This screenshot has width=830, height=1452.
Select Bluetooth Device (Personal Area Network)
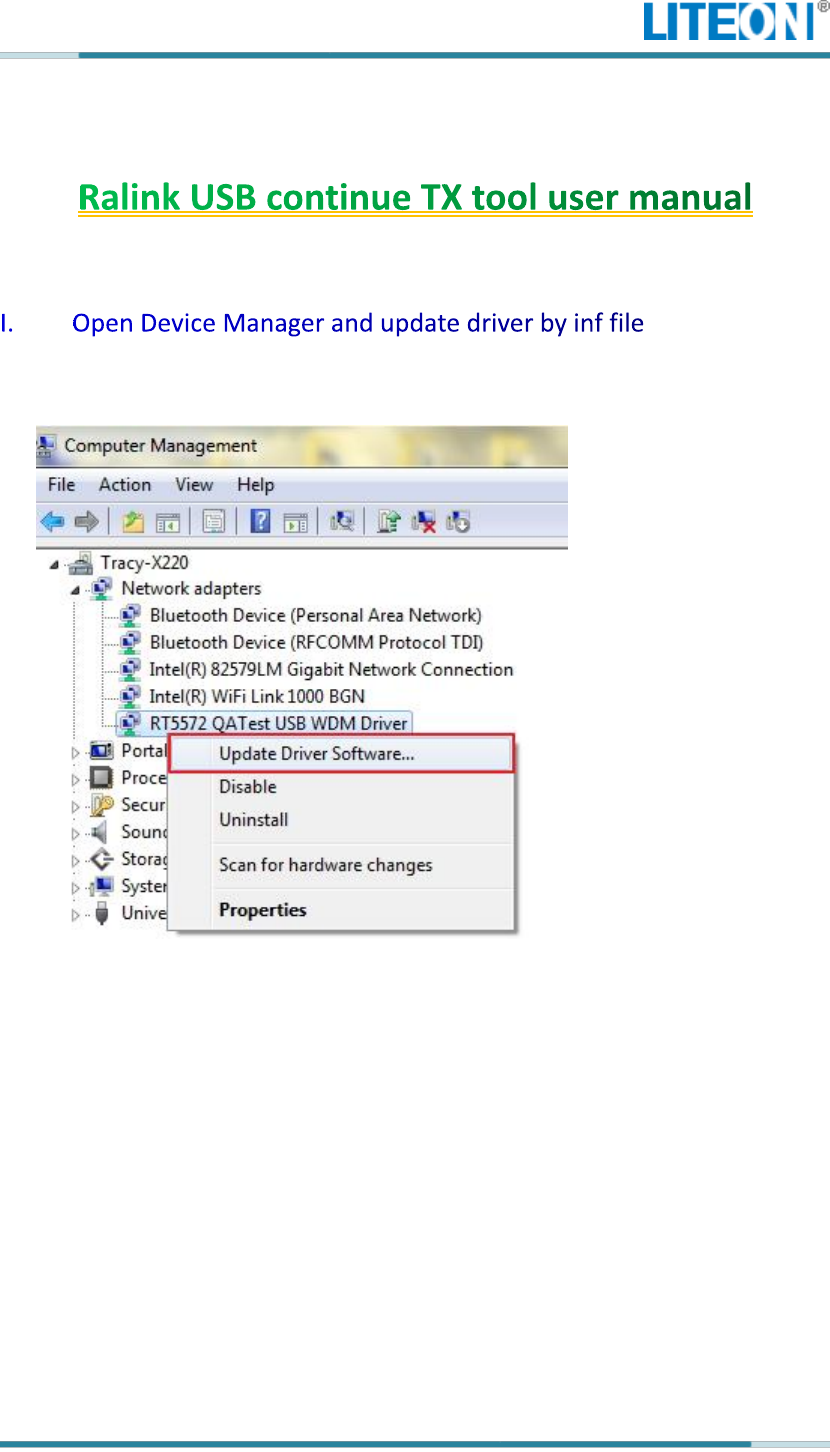pos(315,615)
